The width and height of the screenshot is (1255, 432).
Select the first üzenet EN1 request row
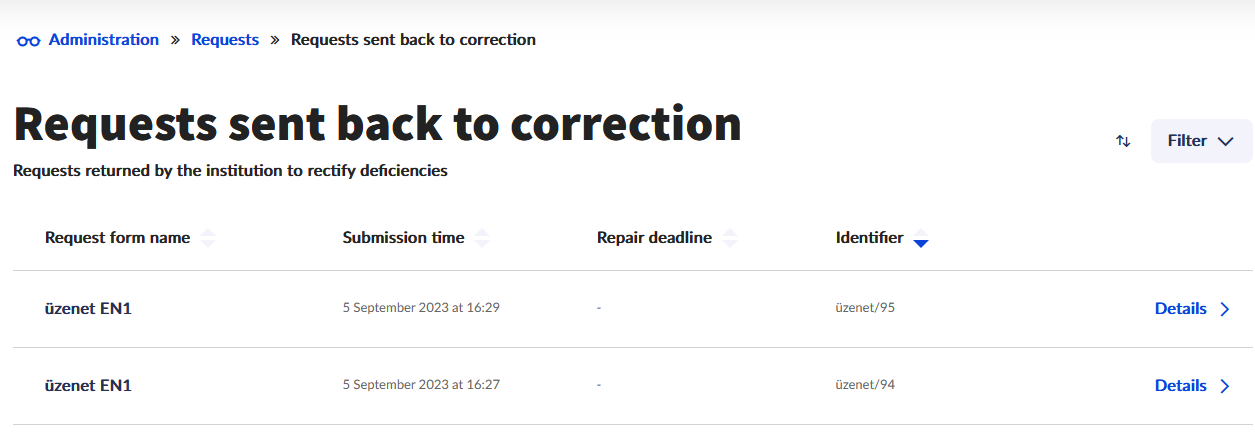coord(88,309)
